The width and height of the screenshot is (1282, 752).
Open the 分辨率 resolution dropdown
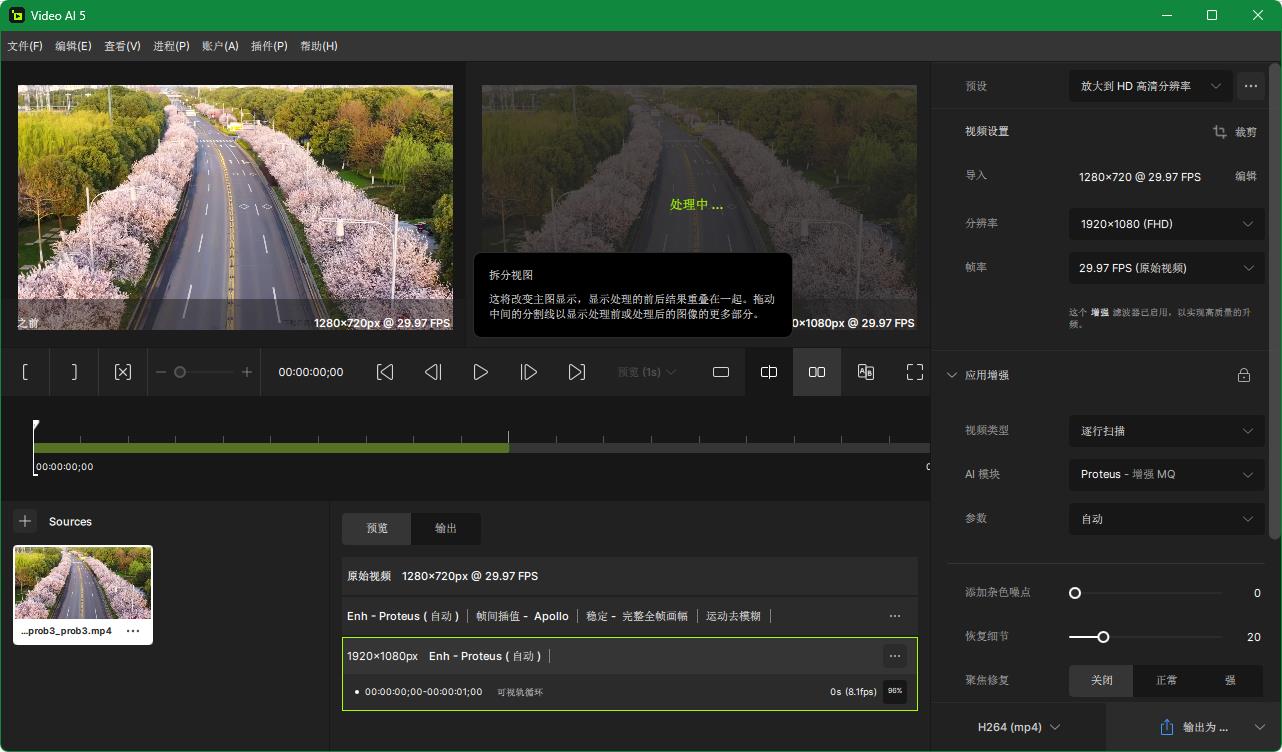click(x=1166, y=224)
